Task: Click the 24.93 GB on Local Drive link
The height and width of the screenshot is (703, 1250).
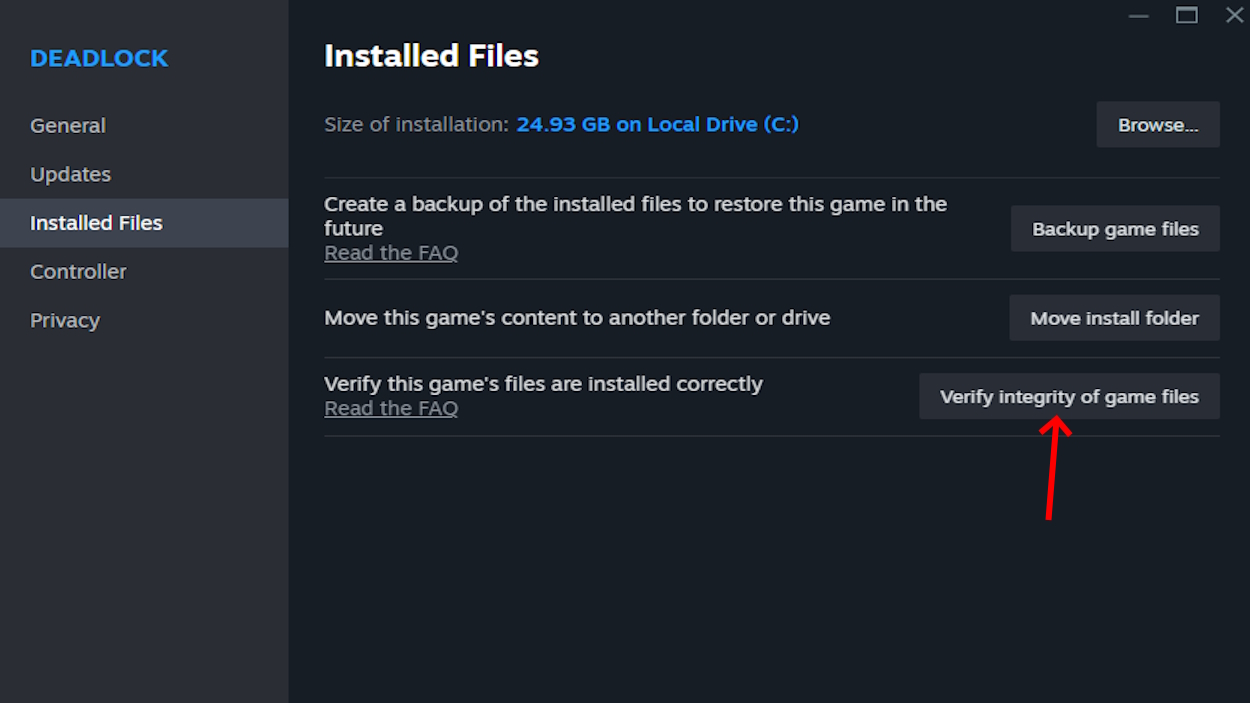Action: (x=657, y=125)
